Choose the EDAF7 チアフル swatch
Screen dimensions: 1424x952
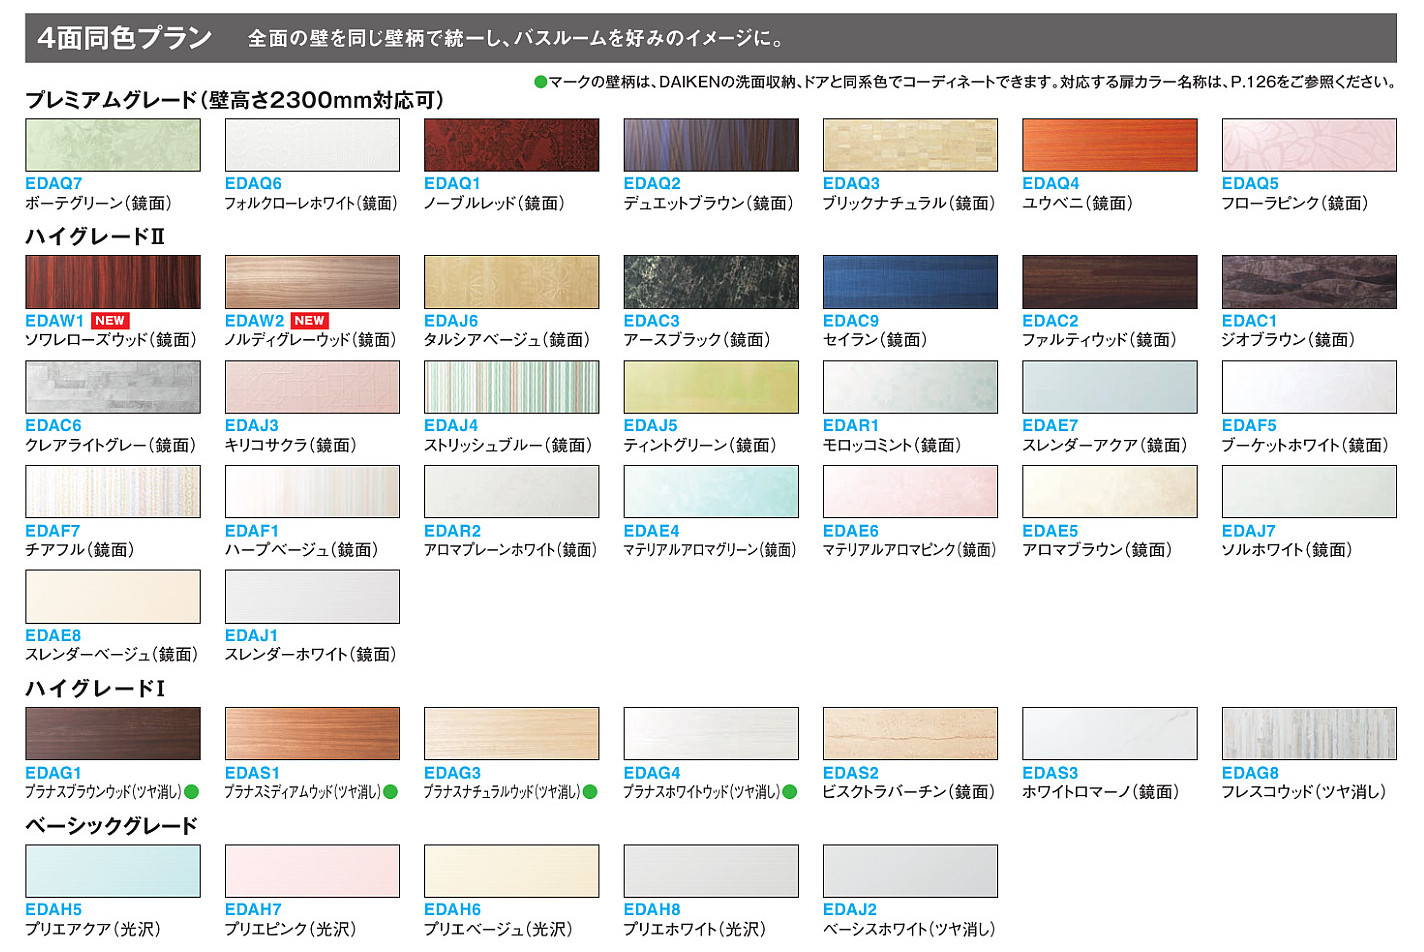coord(113,491)
